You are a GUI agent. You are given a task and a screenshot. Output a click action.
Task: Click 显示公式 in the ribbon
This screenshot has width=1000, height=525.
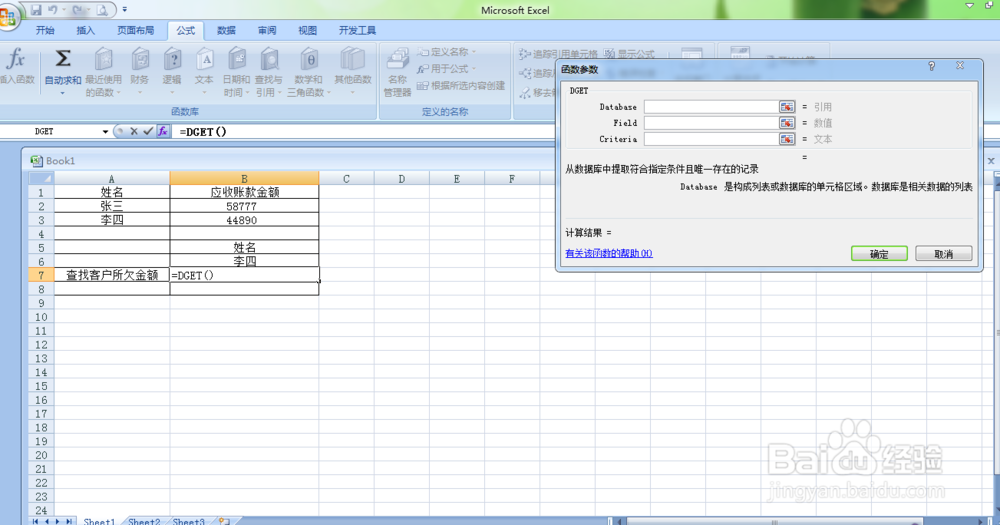coord(629,54)
